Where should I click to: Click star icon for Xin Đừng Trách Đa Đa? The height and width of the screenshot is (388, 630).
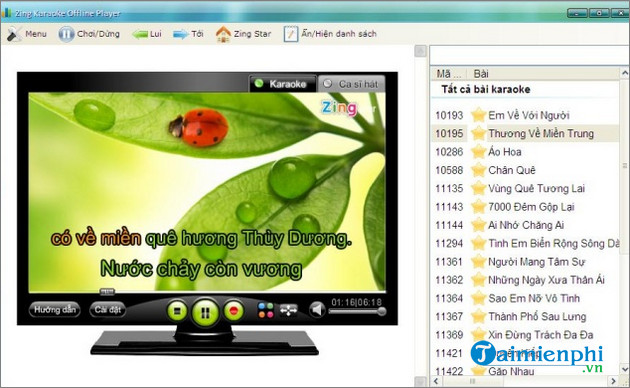[478, 335]
